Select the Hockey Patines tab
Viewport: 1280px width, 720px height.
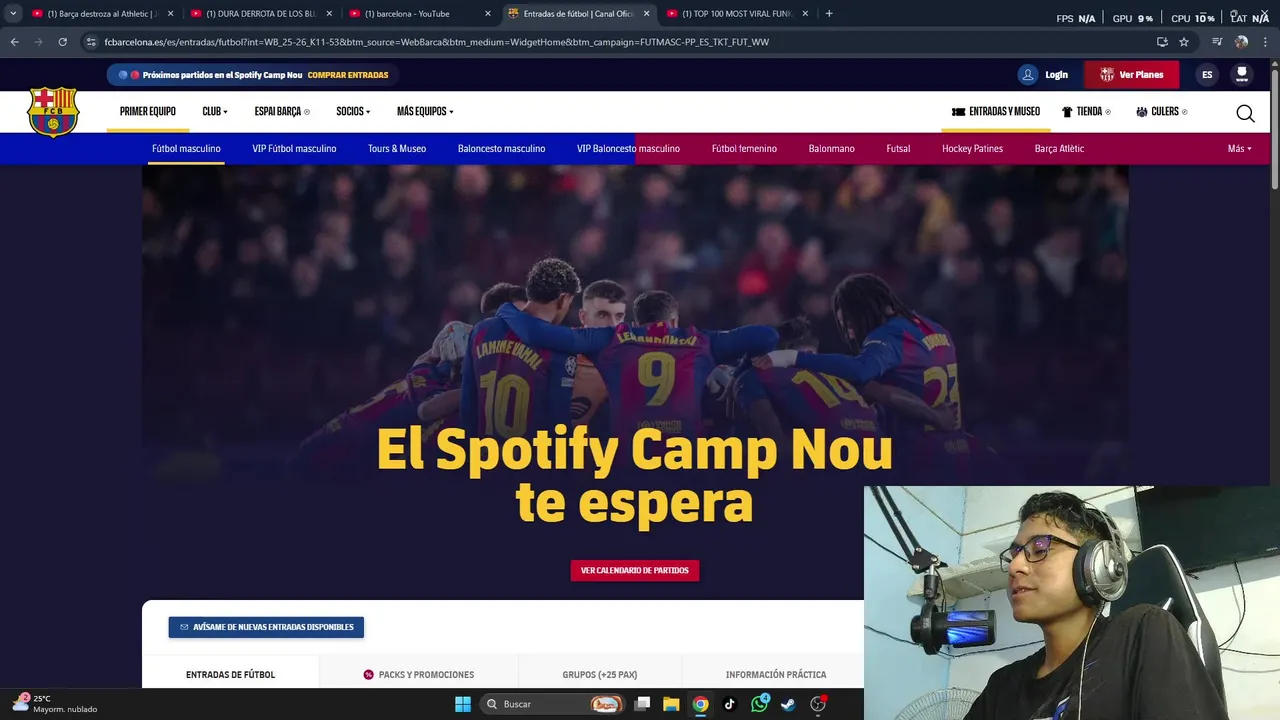(x=972, y=149)
